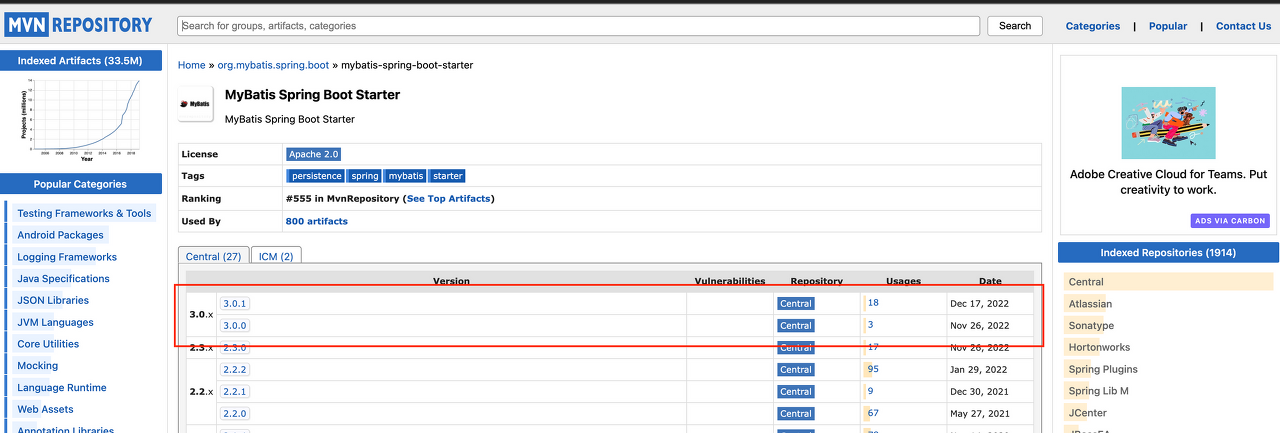Focus the artifact search field
Image resolution: width=1280 pixels, height=433 pixels.
point(578,26)
